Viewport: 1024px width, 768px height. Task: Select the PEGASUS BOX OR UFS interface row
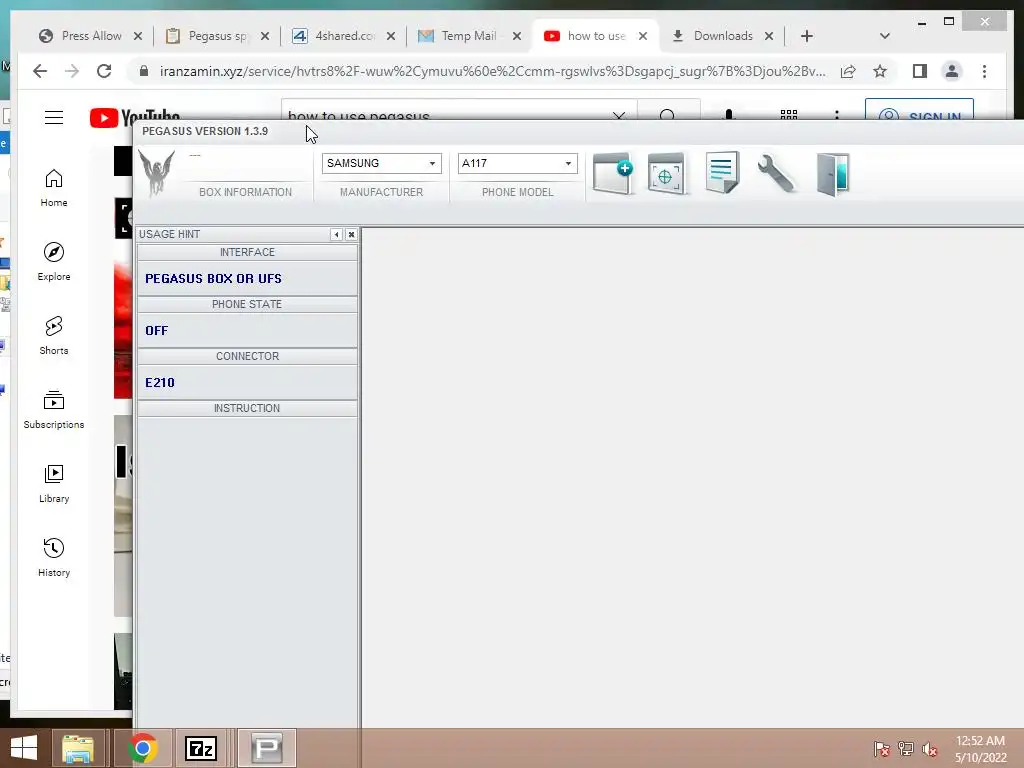point(247,278)
